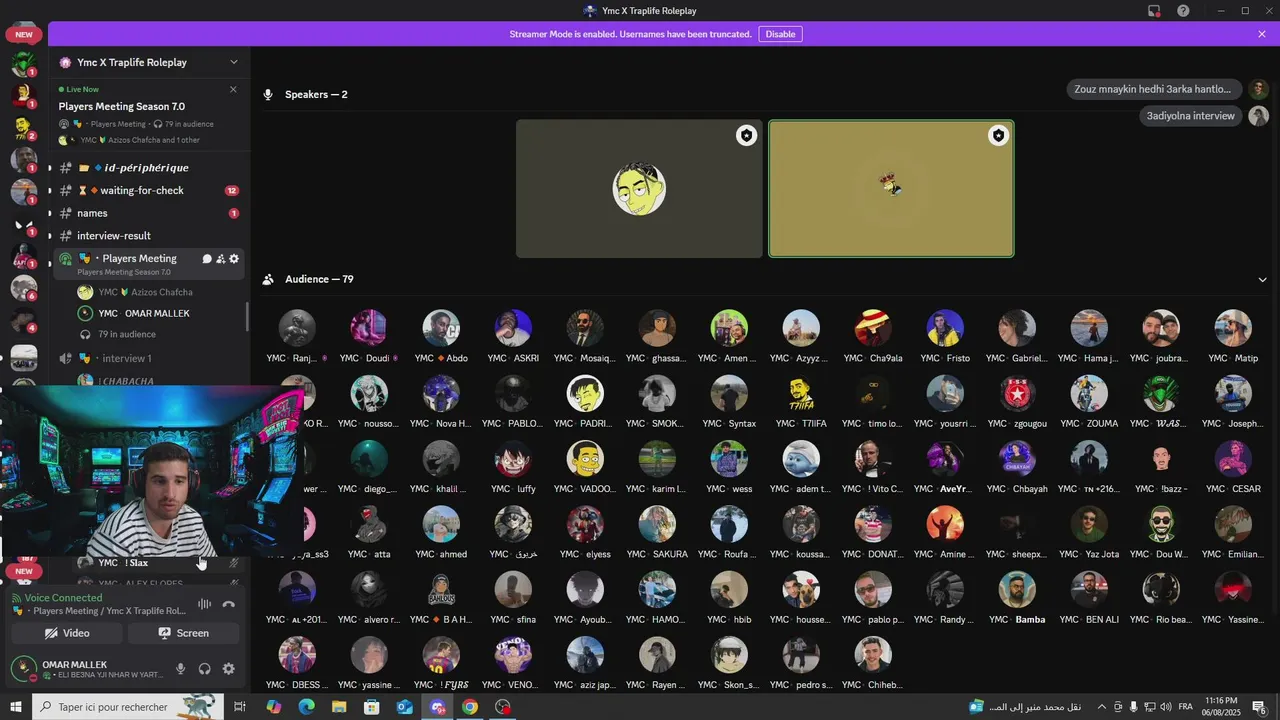Screen dimensions: 1280x720
Task: Toggle microphone mute in user panel
Action: (x=180, y=669)
